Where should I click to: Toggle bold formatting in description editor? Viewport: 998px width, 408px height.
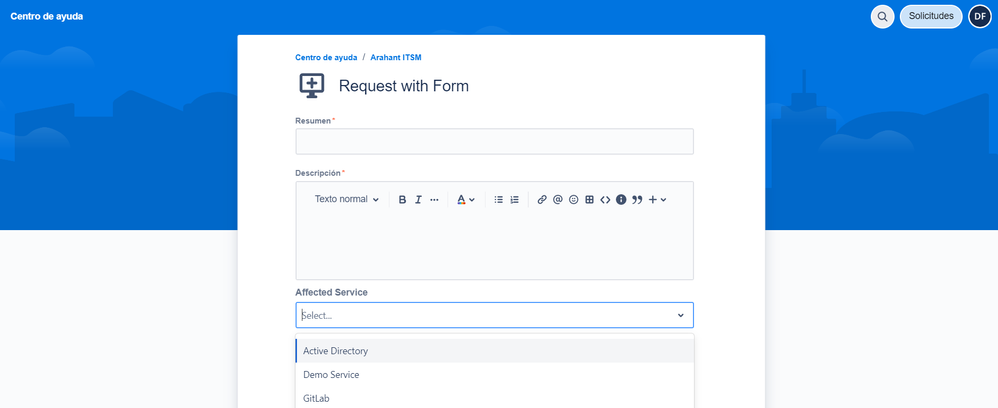[x=402, y=200]
